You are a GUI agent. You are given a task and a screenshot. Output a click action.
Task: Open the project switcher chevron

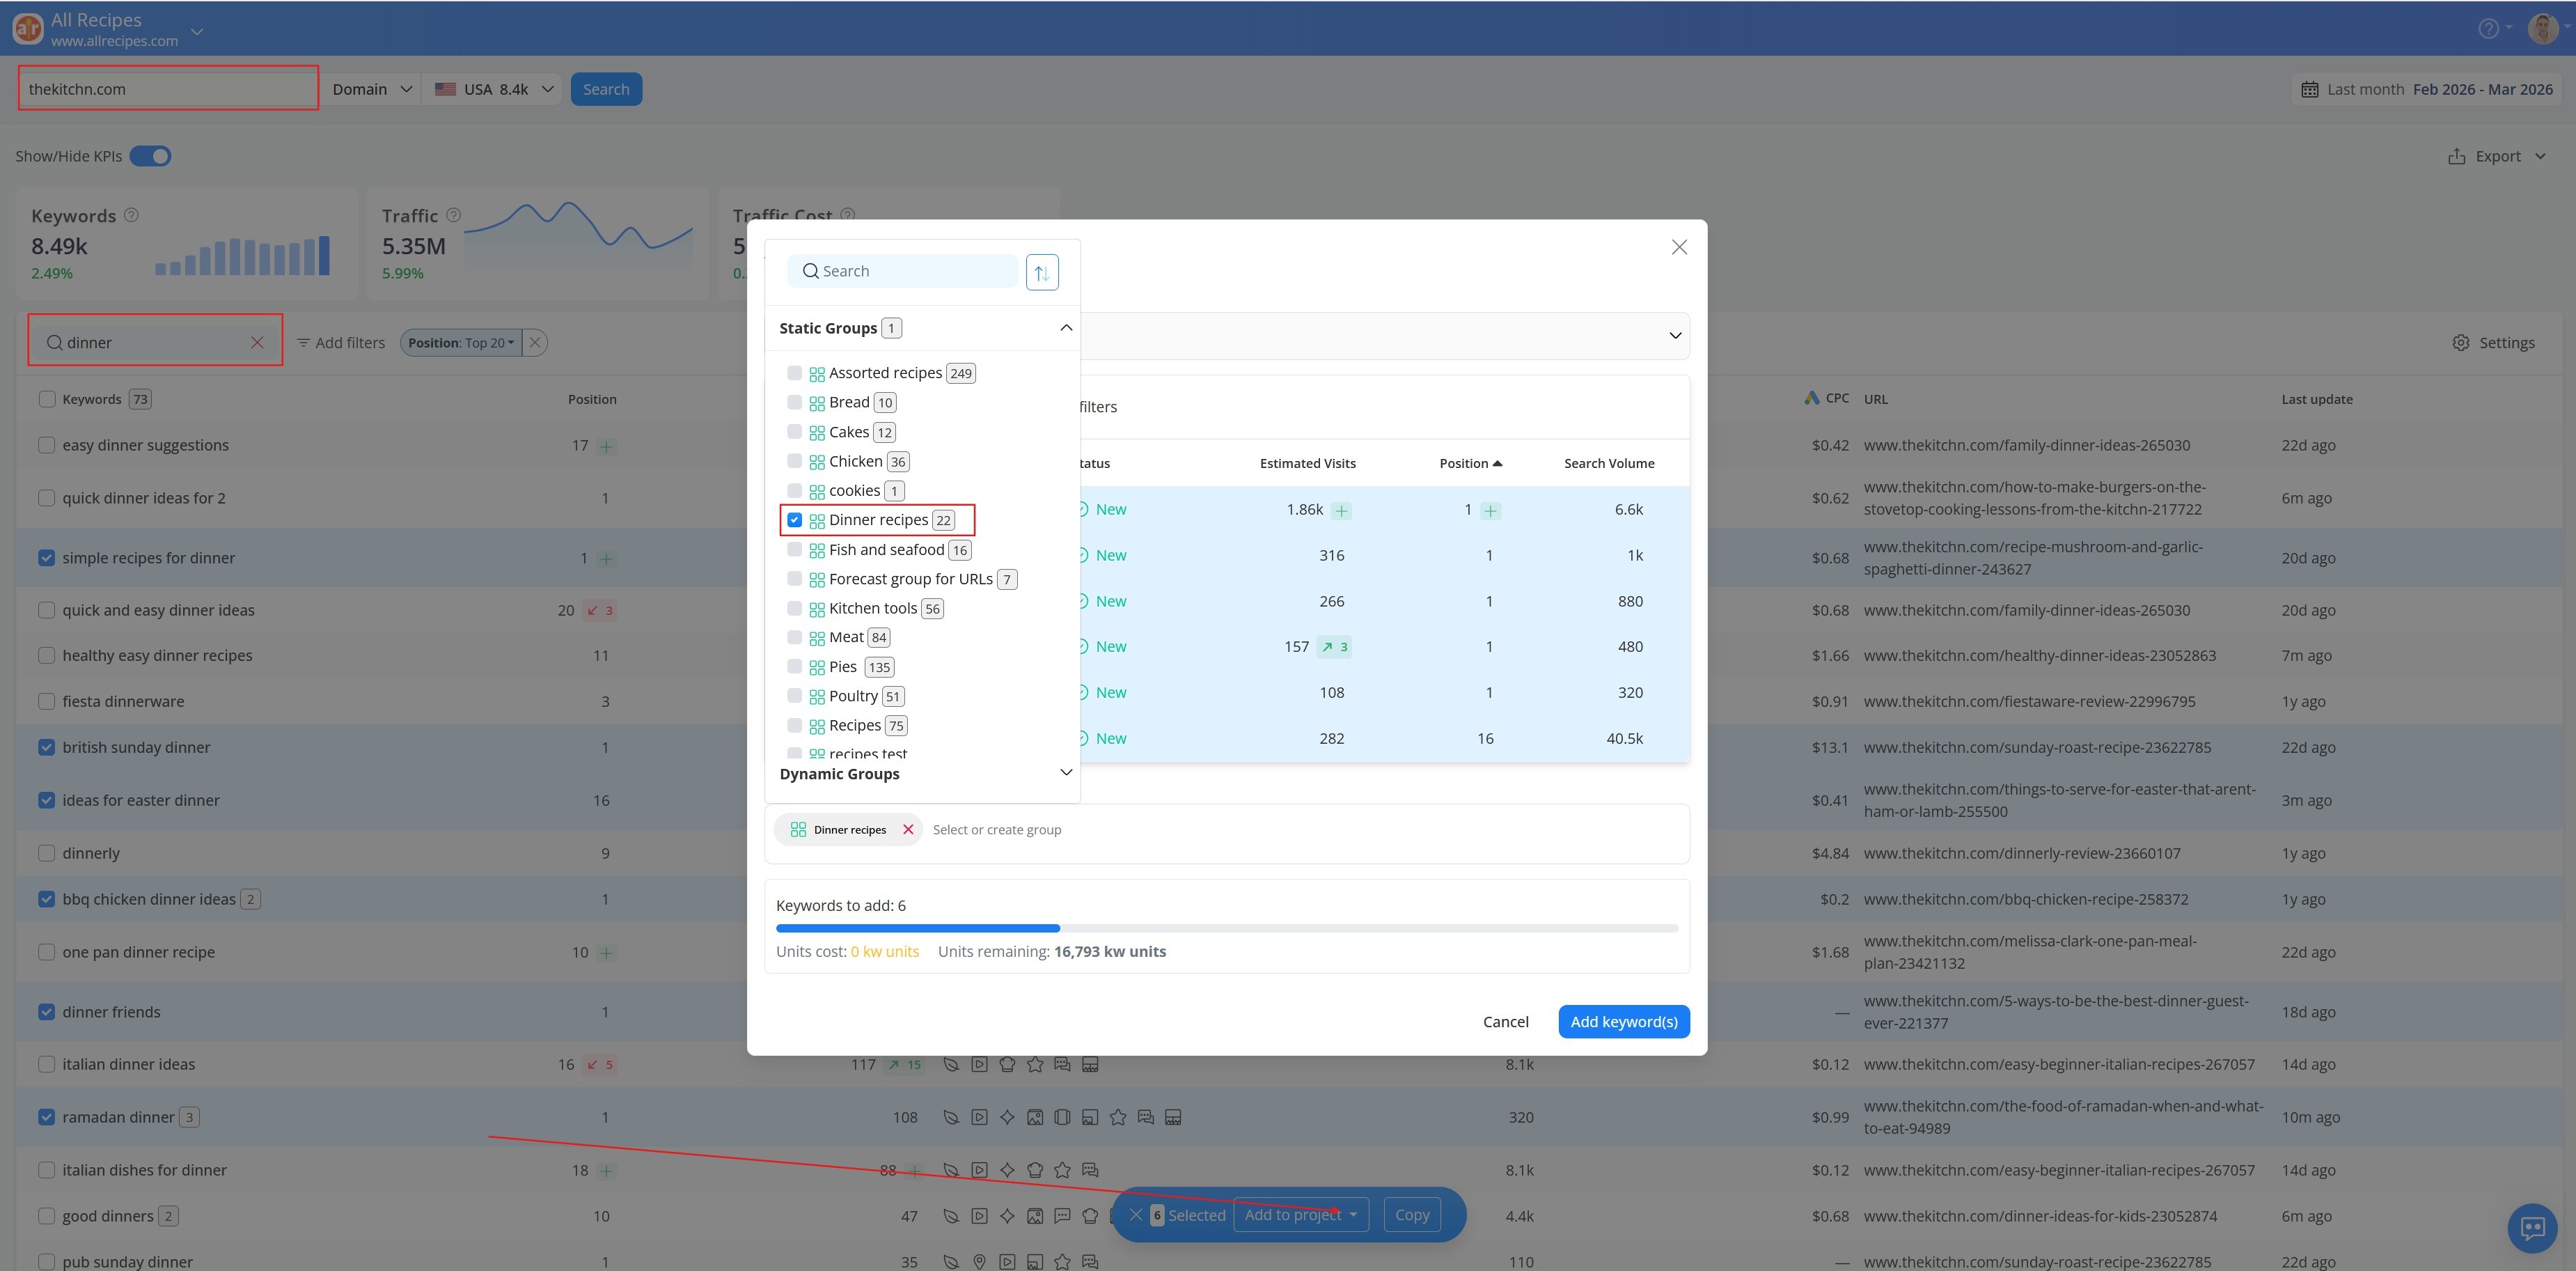[197, 31]
